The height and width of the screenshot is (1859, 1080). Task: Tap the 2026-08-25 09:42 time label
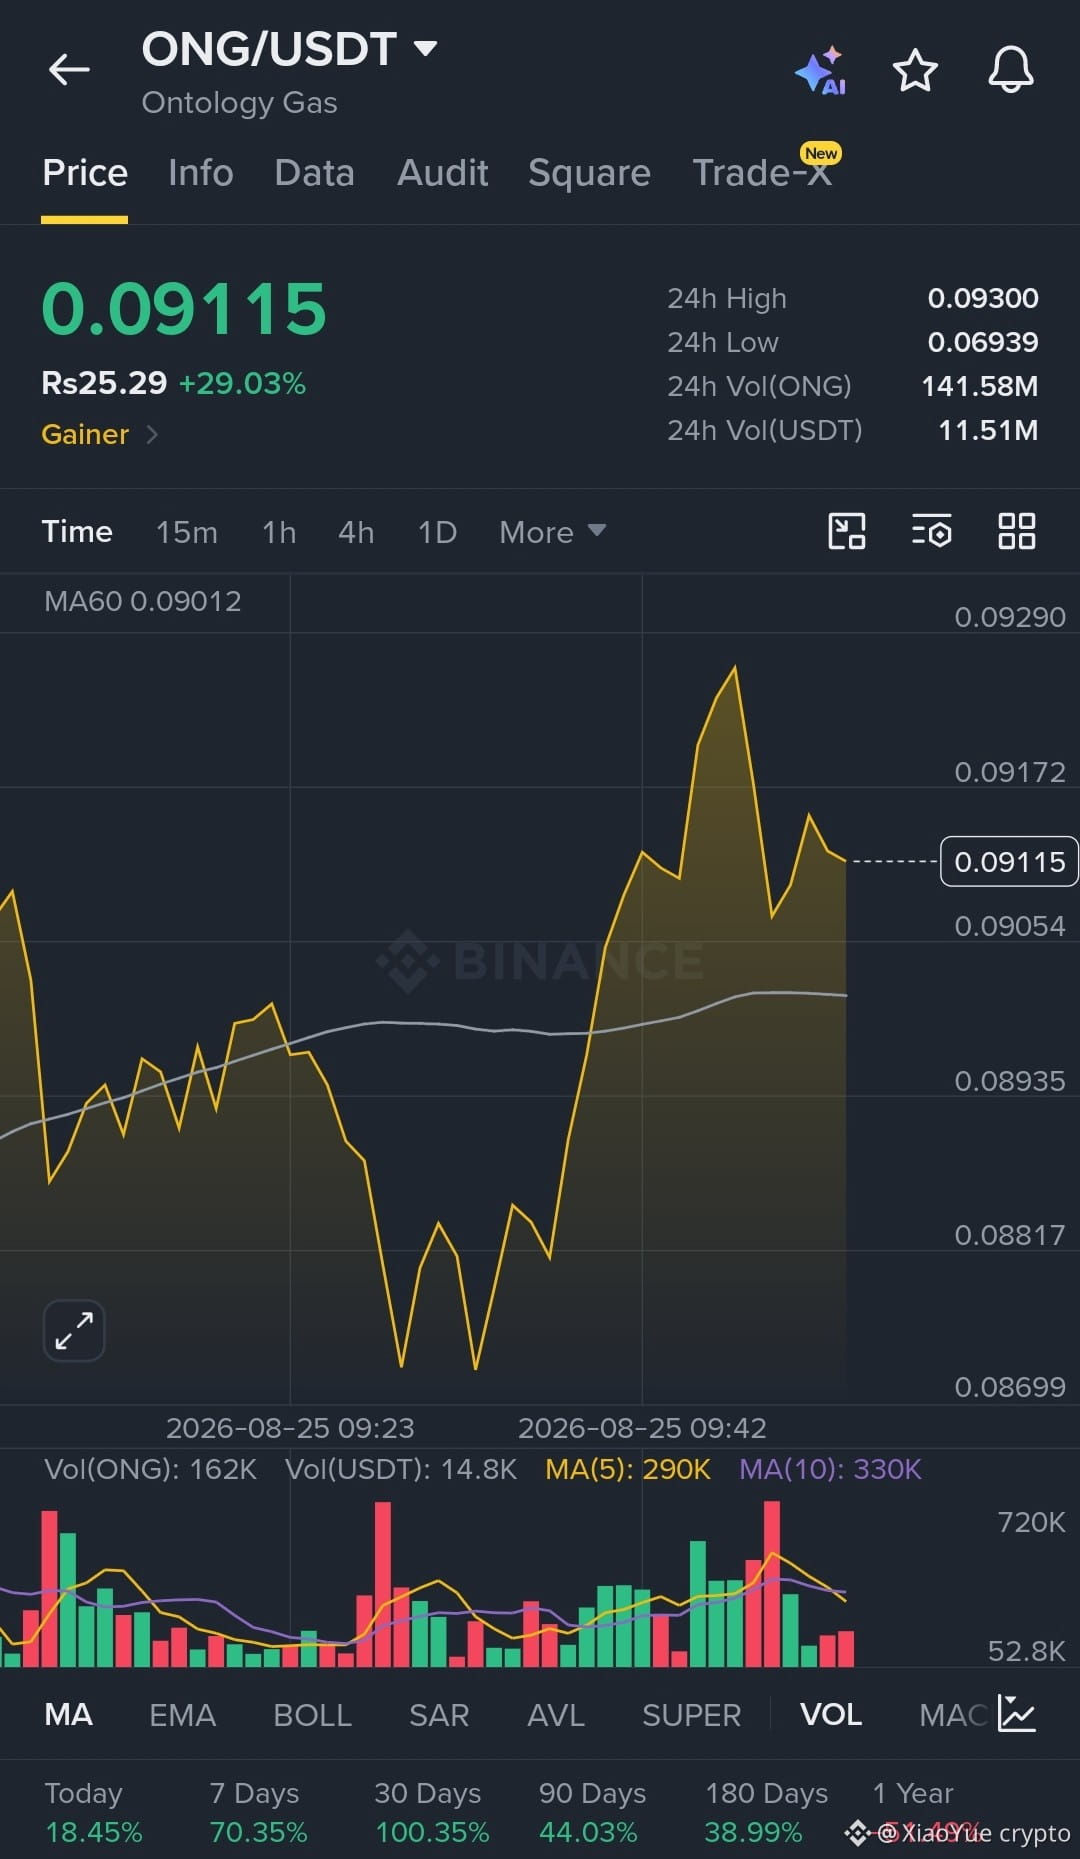(642, 1428)
